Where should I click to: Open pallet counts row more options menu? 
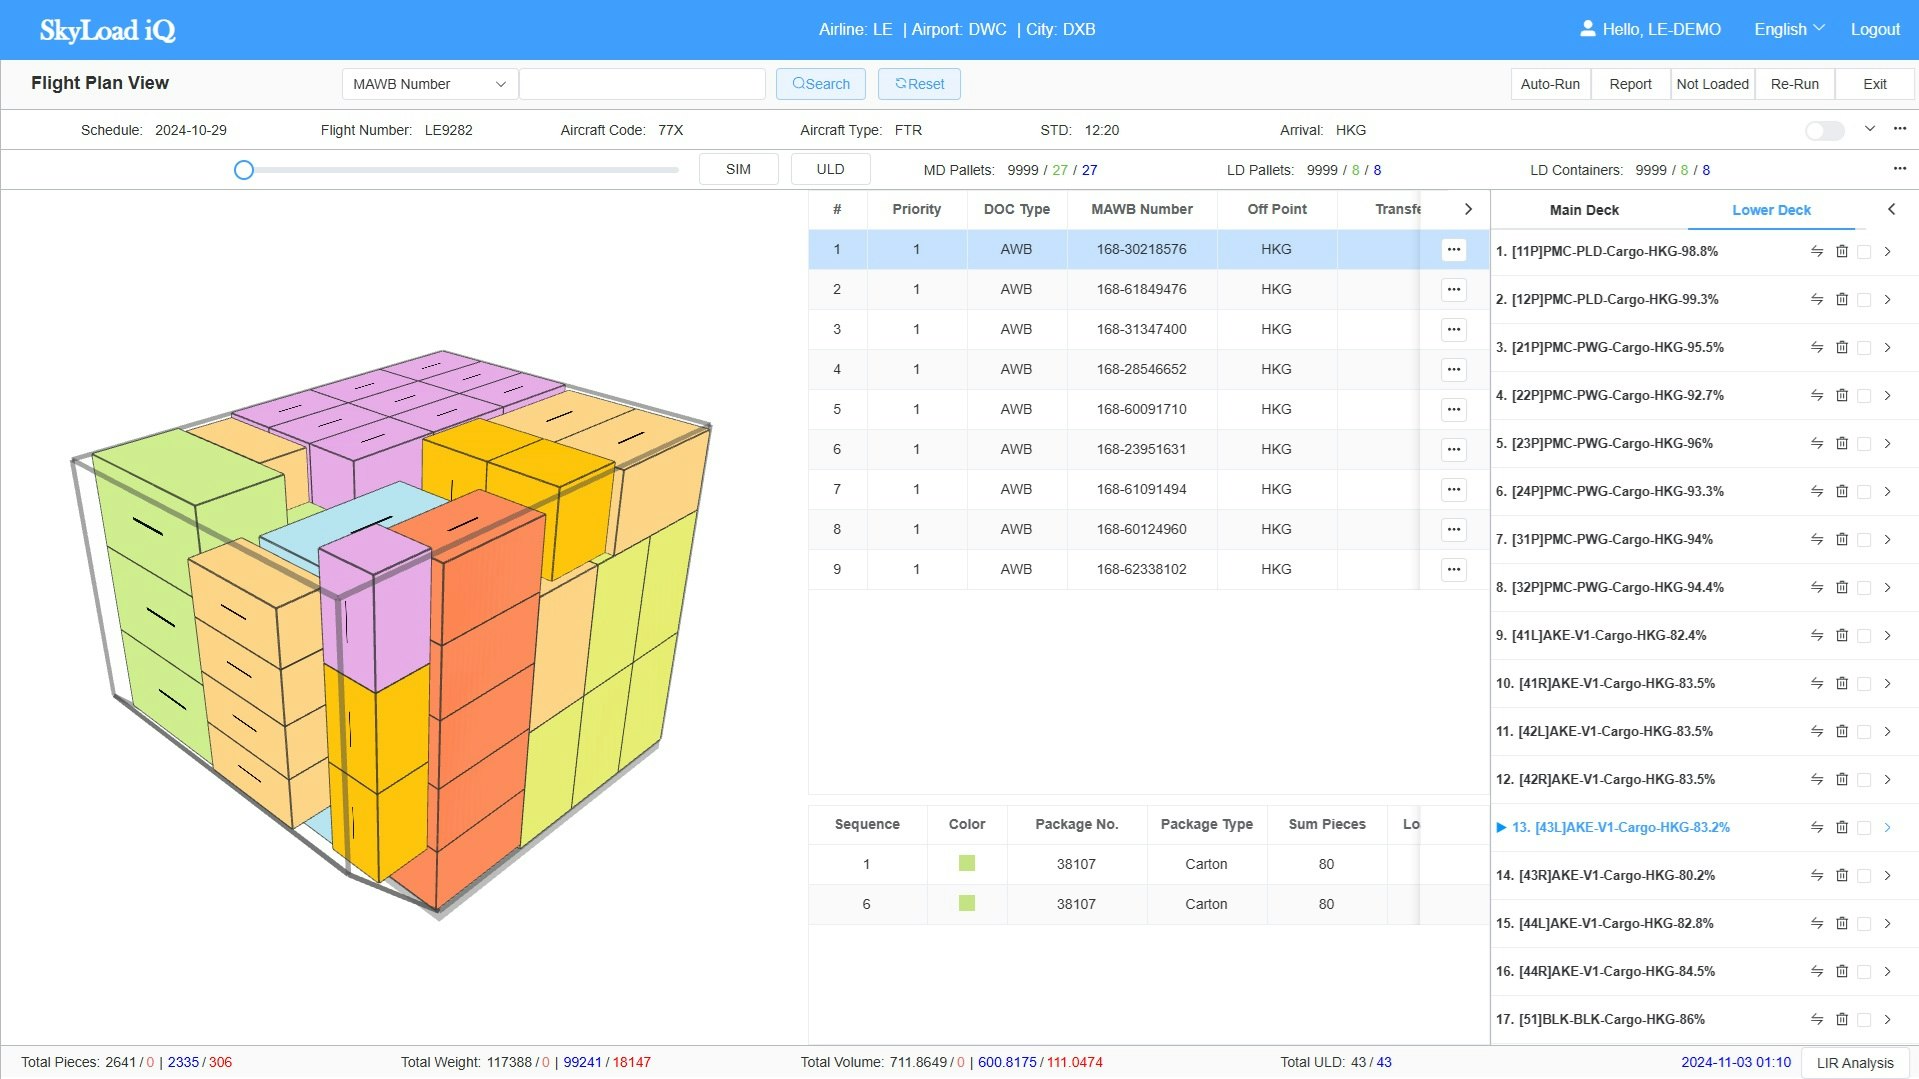click(x=1900, y=169)
